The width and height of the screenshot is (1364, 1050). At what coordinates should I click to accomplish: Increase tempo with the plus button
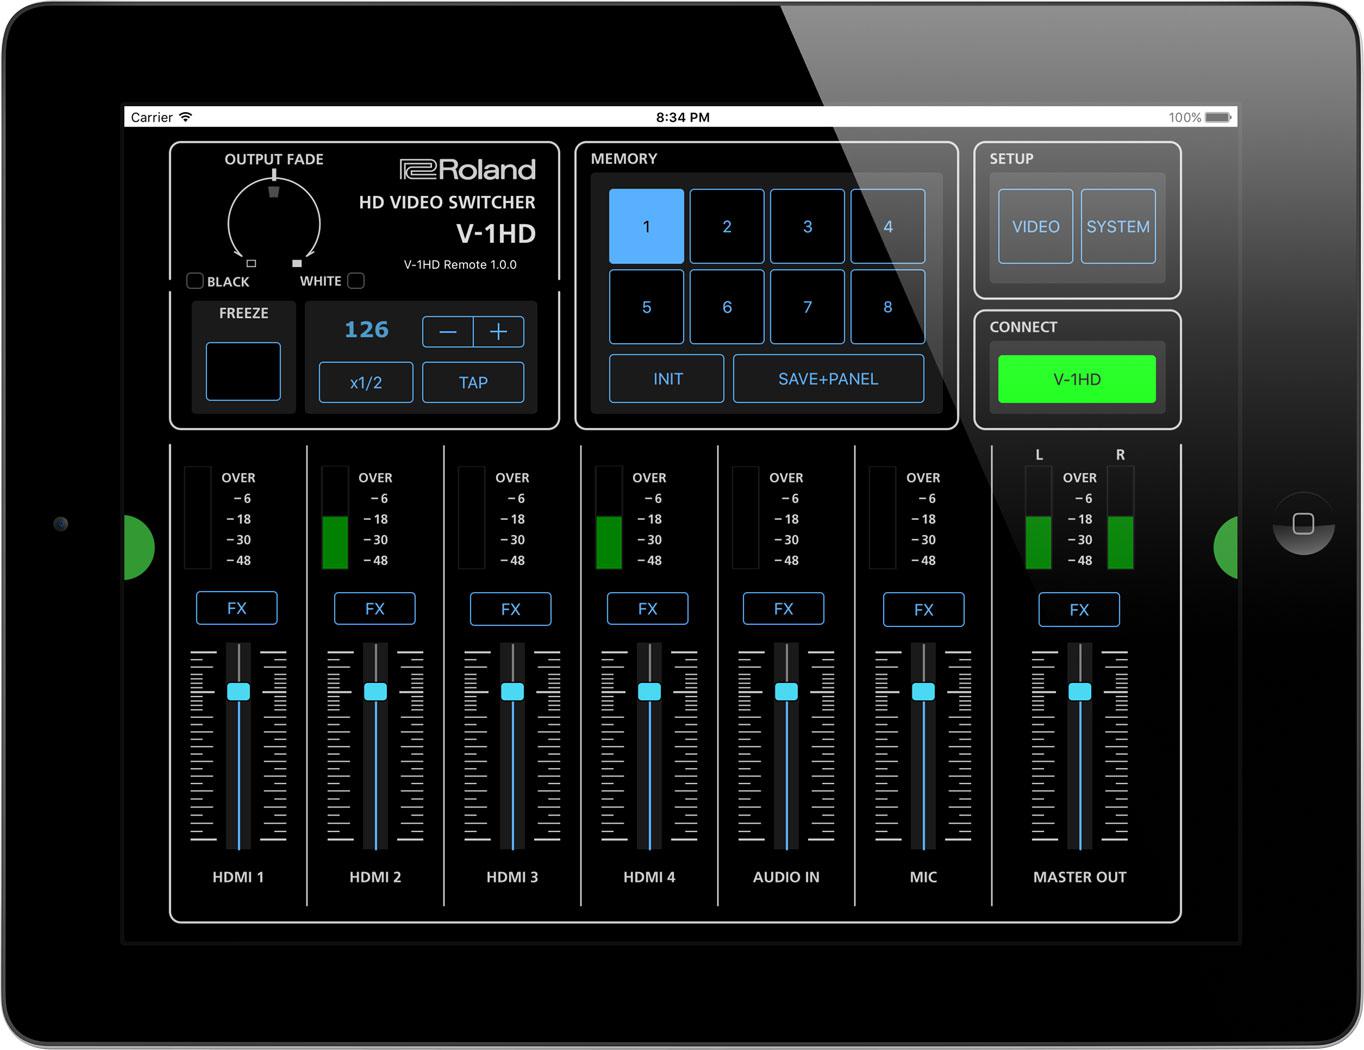[x=498, y=332]
